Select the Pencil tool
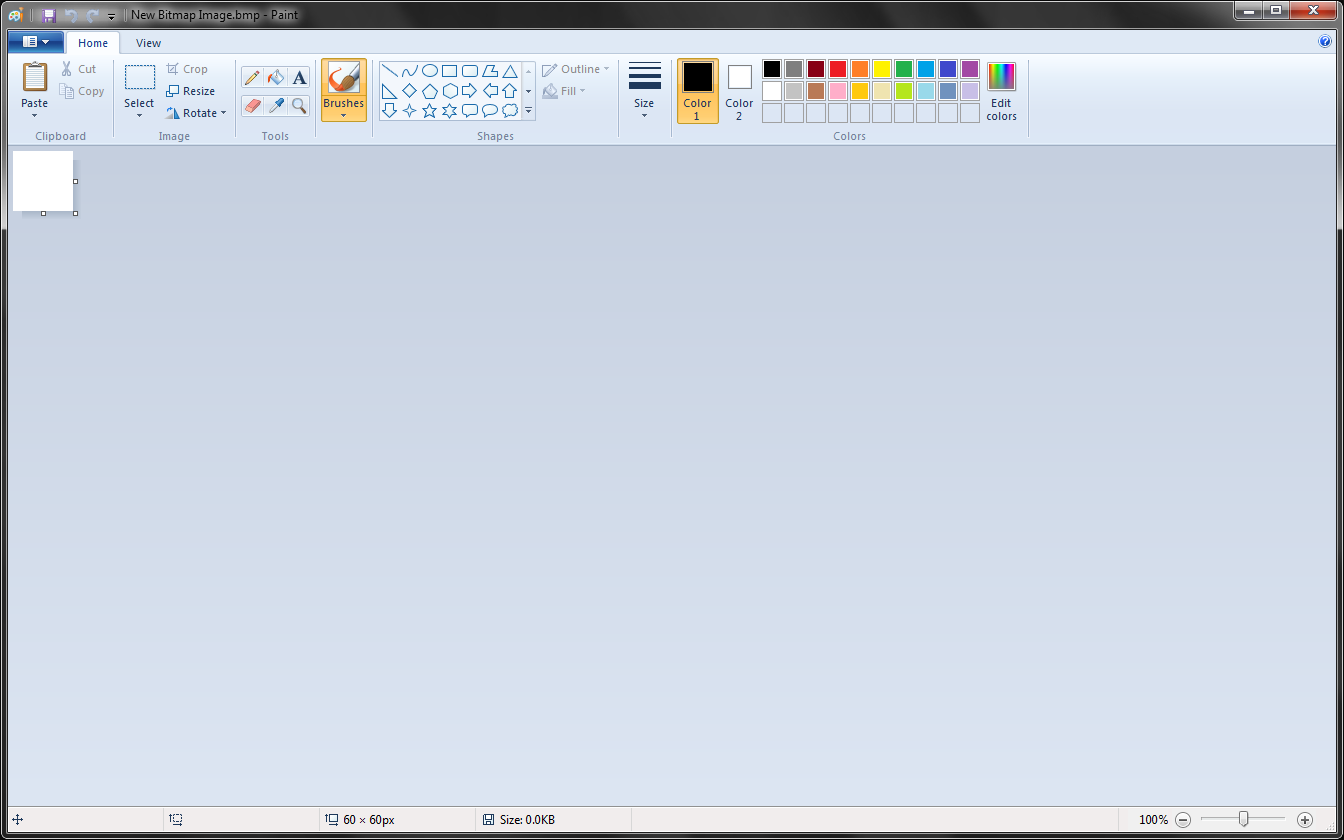This screenshot has height=840, width=1344. tap(252, 78)
